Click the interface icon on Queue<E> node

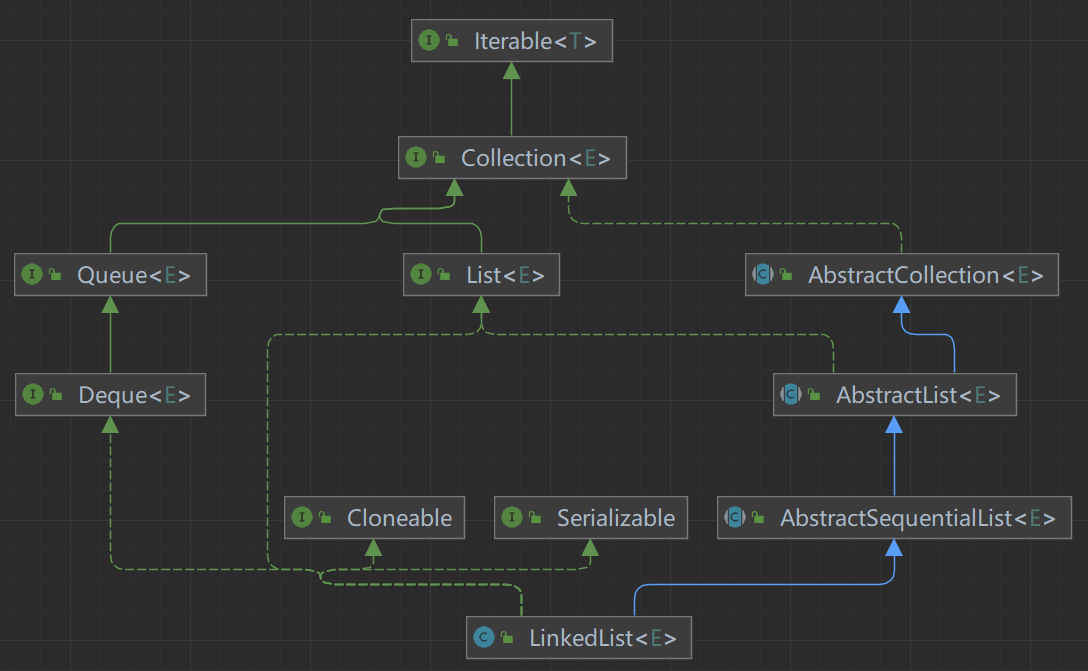(32, 274)
